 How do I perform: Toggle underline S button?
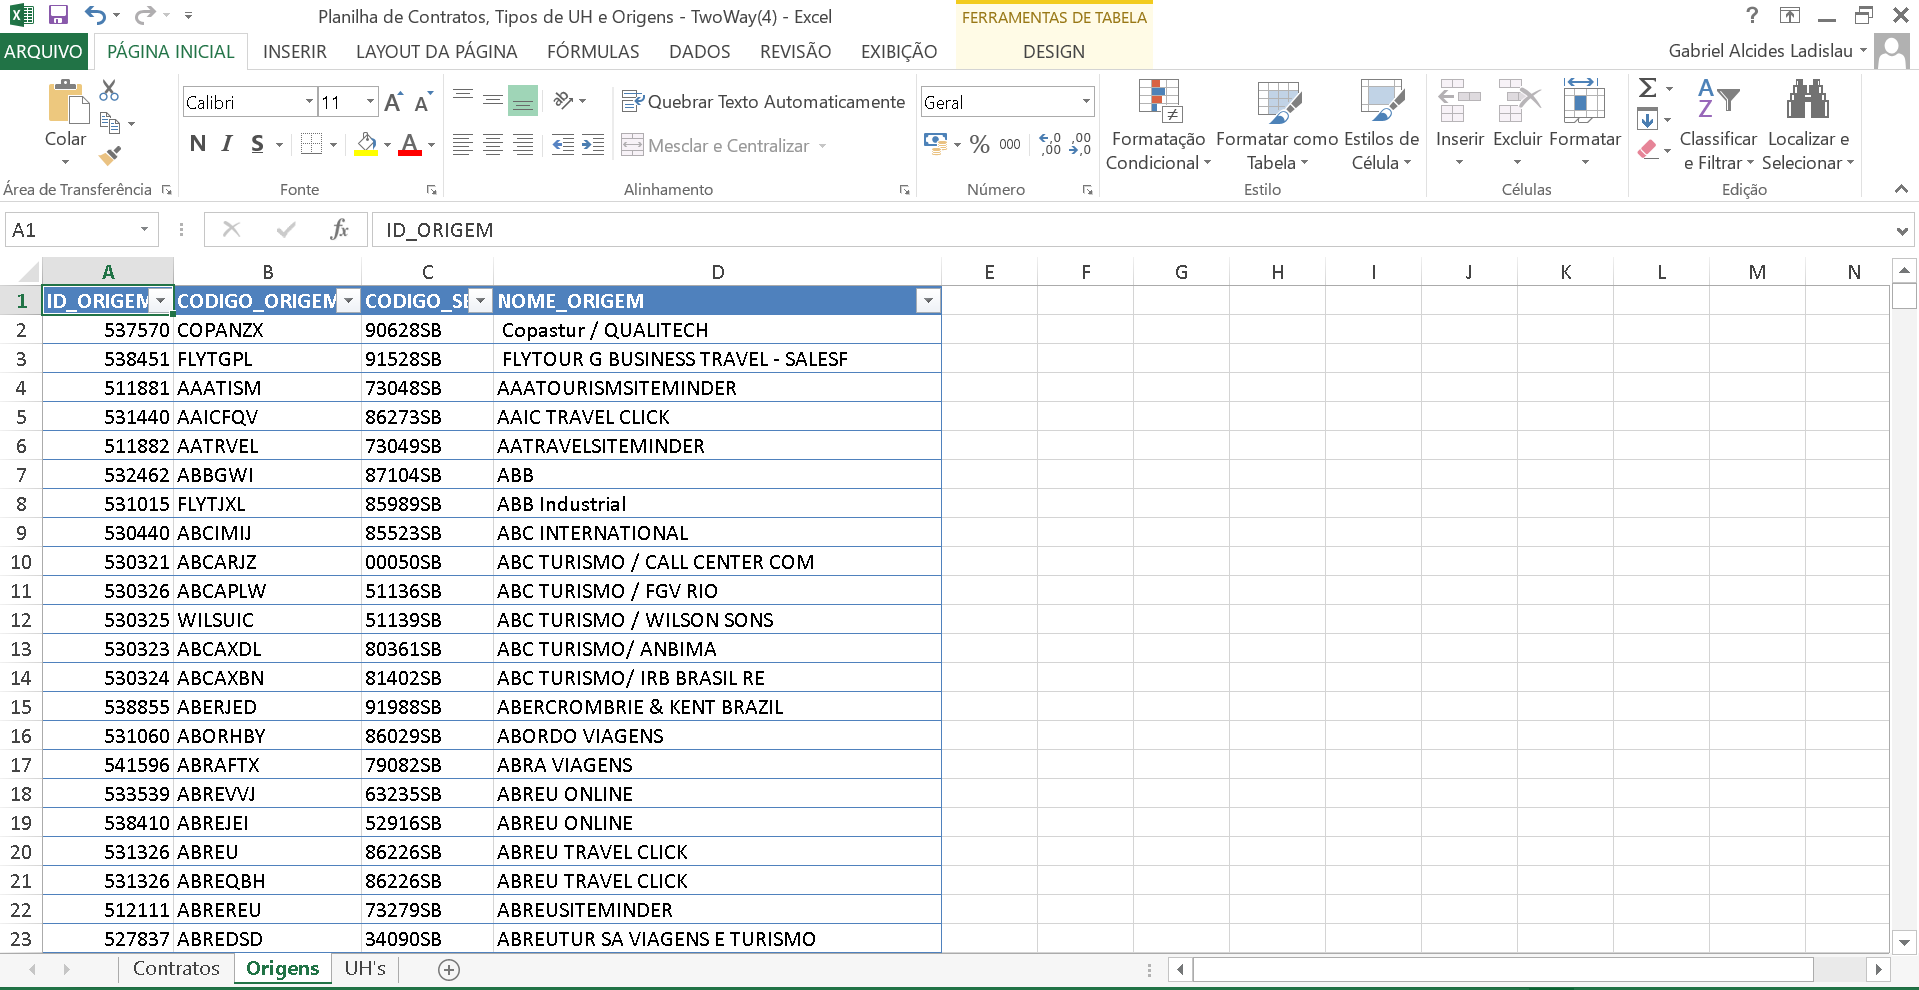click(257, 144)
